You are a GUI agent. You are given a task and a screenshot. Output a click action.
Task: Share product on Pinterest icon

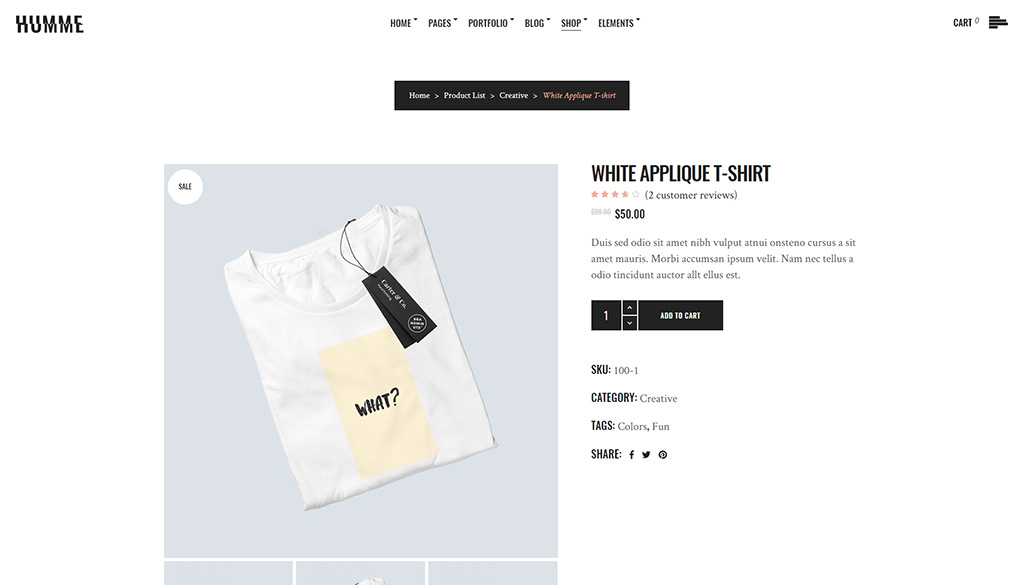pyautogui.click(x=663, y=455)
